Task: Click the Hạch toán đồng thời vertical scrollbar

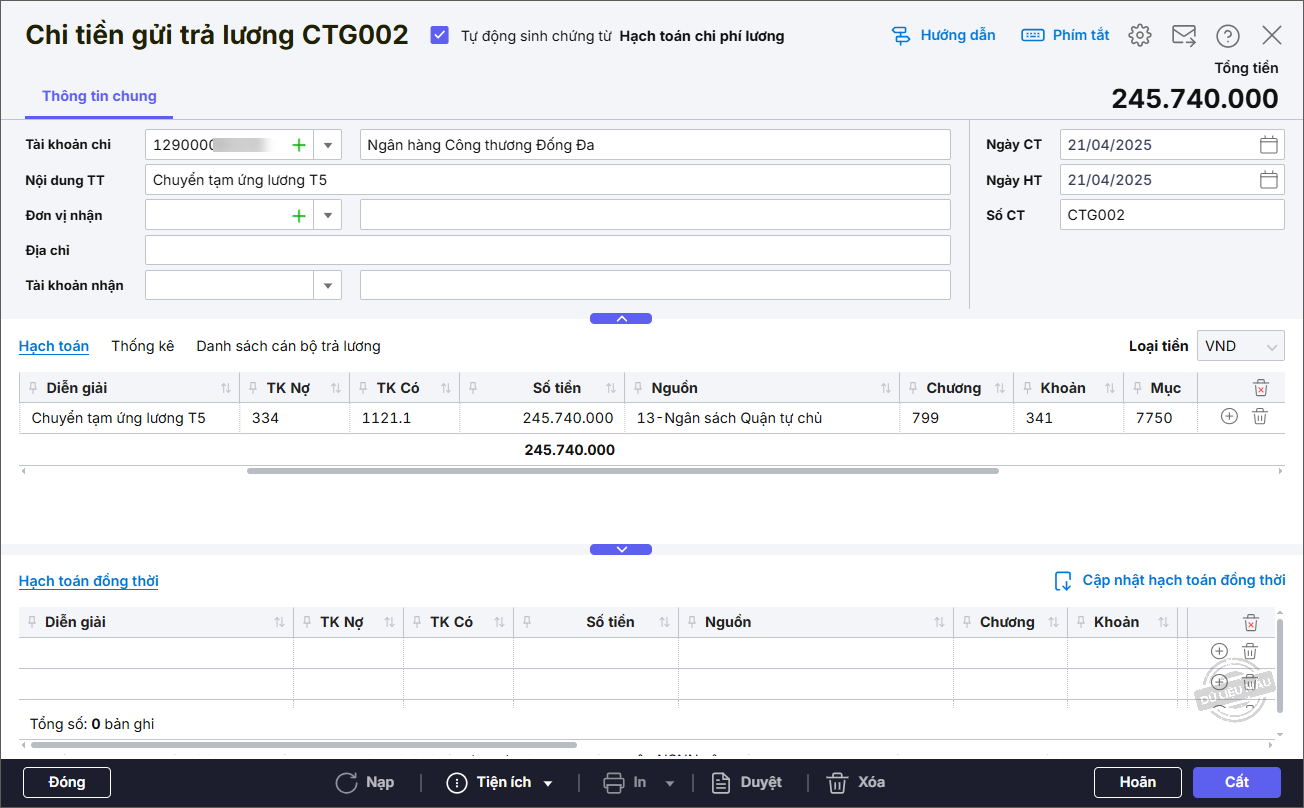Action: (x=1280, y=665)
